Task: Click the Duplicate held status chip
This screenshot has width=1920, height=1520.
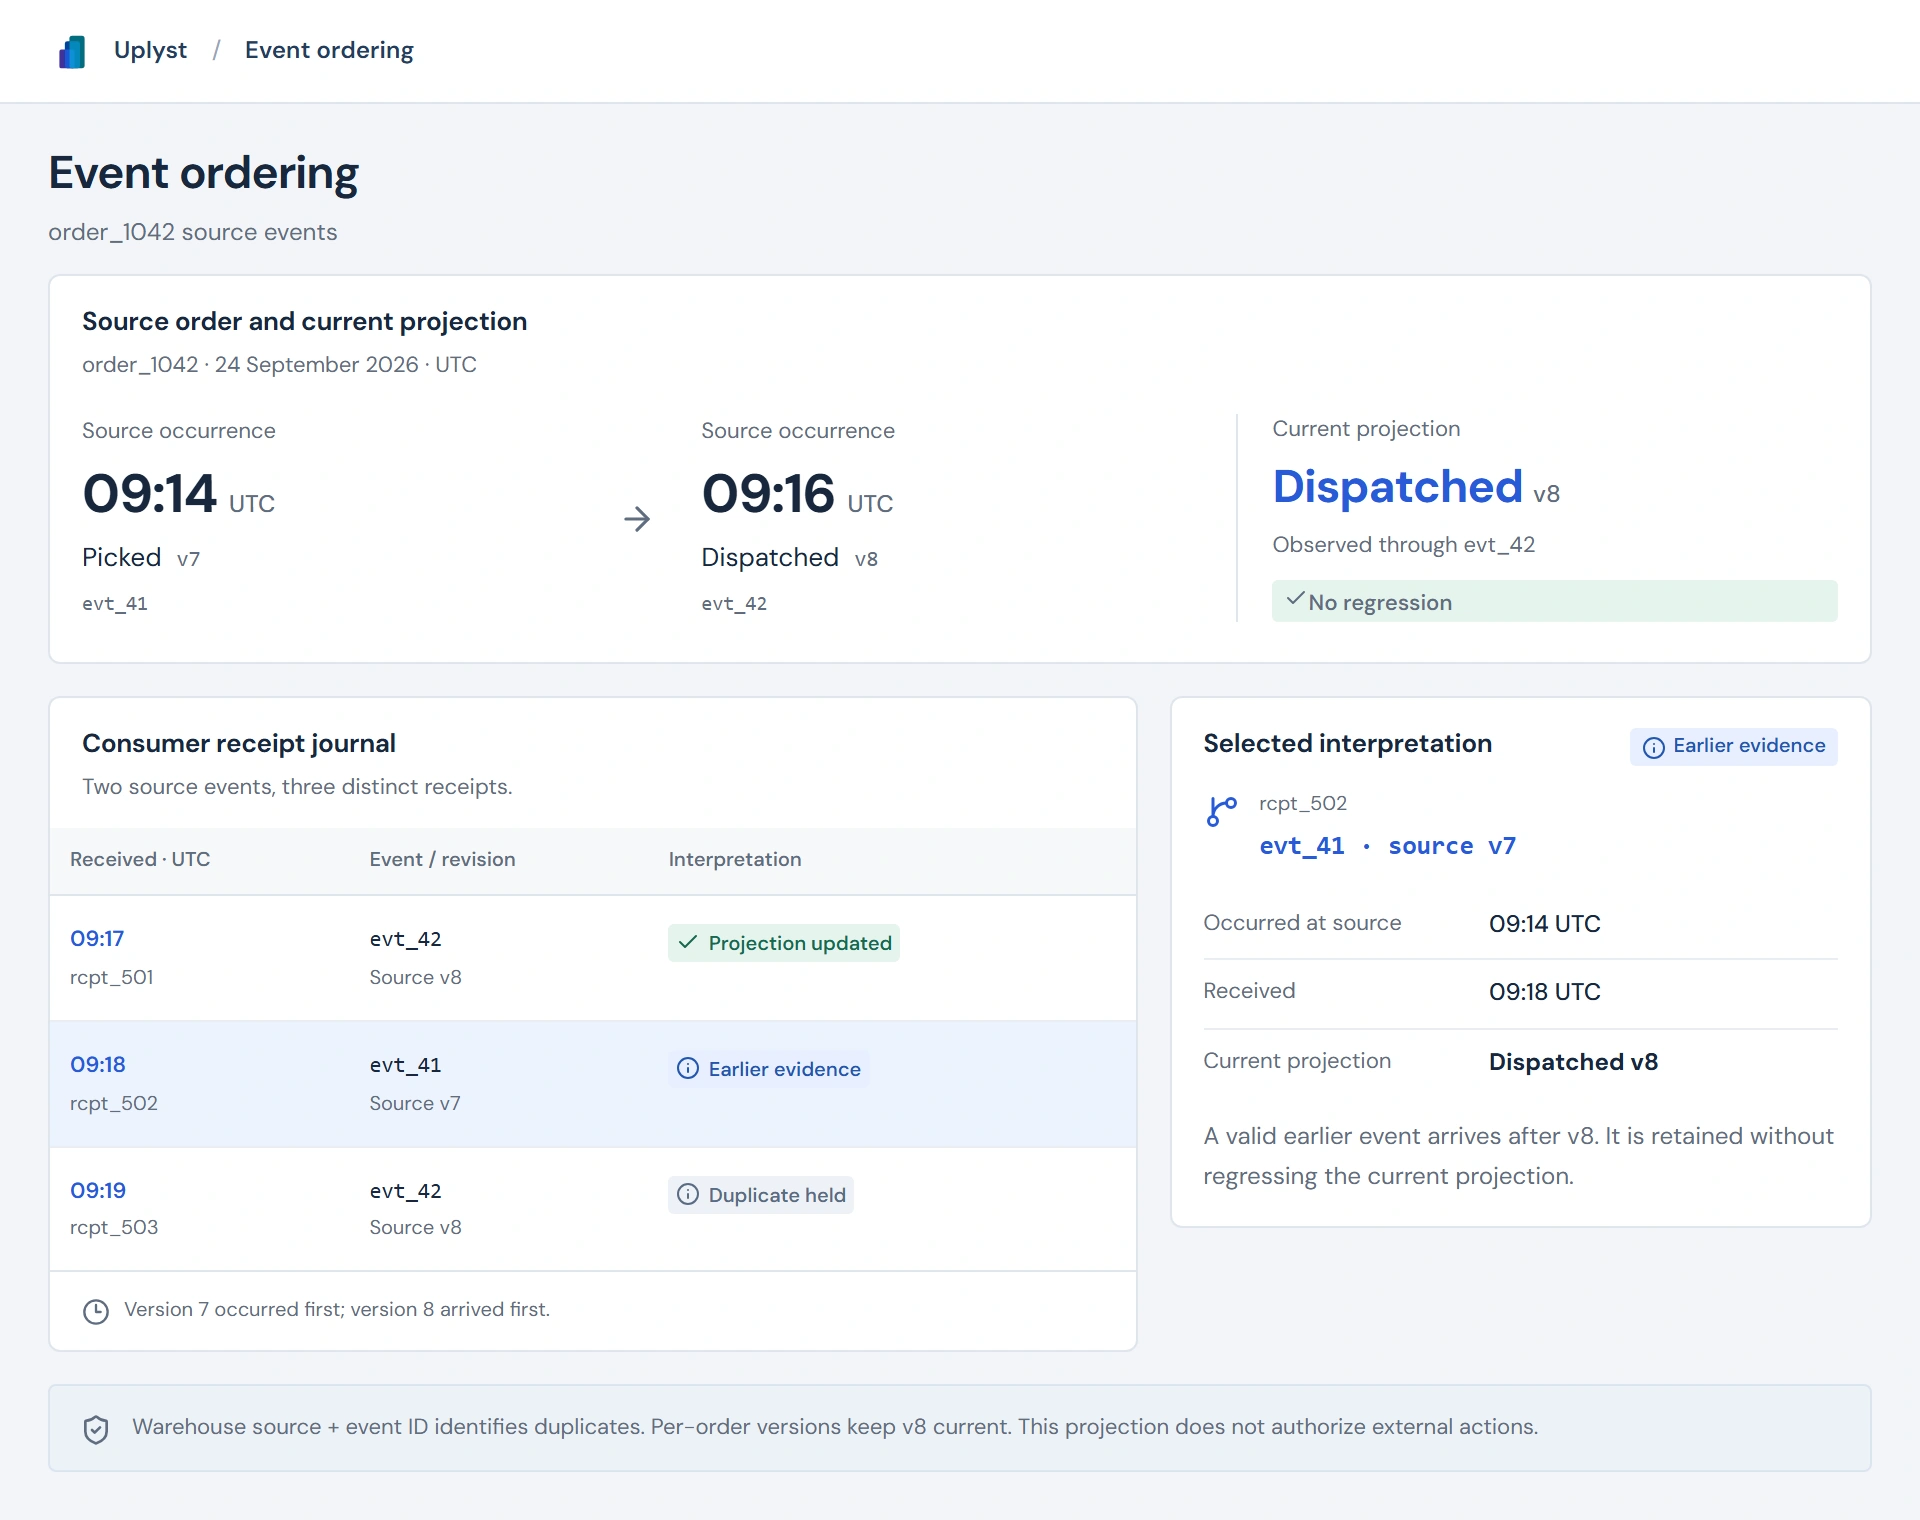Action: point(761,1195)
